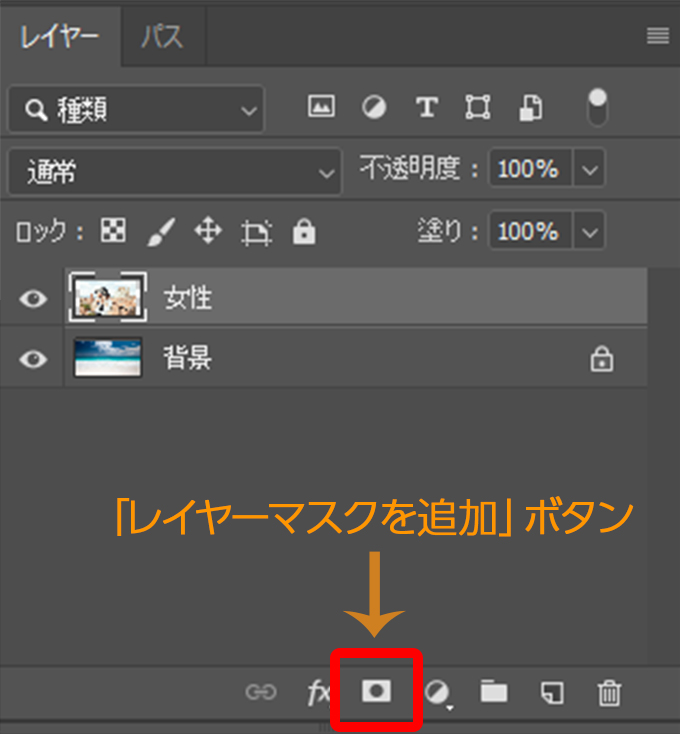Open the layer style fx menu
The height and width of the screenshot is (734, 680).
click(x=318, y=692)
